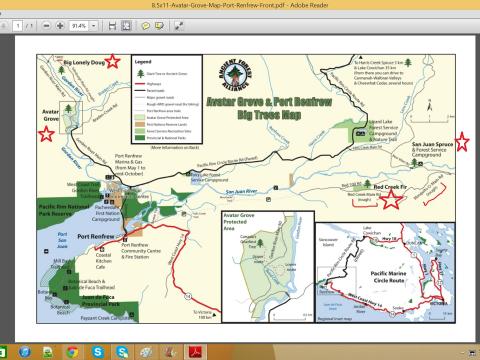Click the red star near Red Creek Fir

[391, 200]
